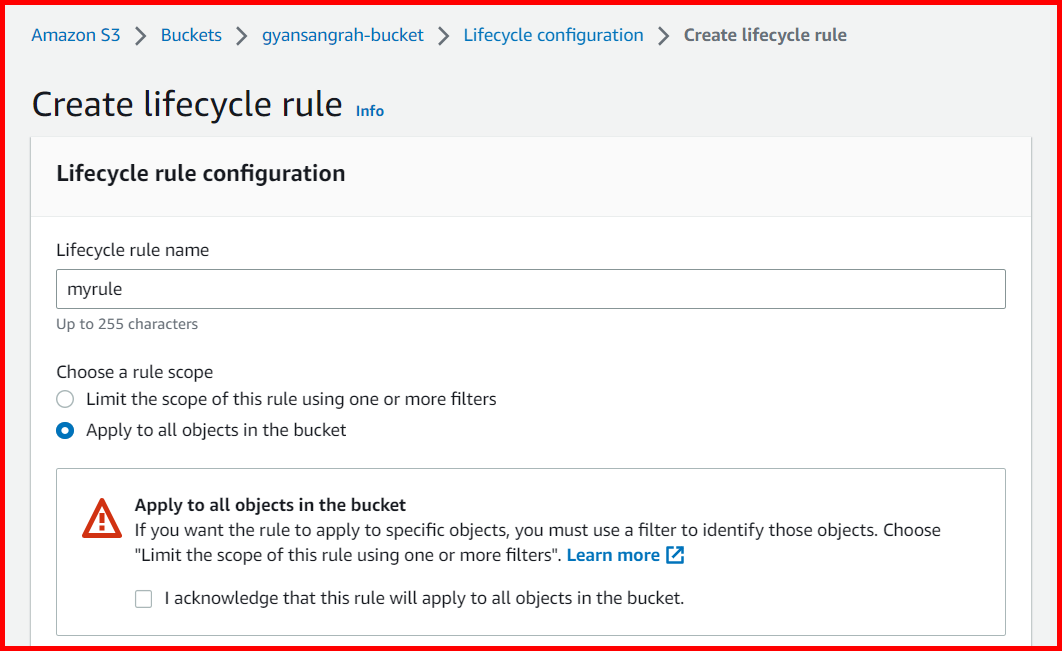Go to Lifecycle configuration via breadcrumb

point(553,34)
